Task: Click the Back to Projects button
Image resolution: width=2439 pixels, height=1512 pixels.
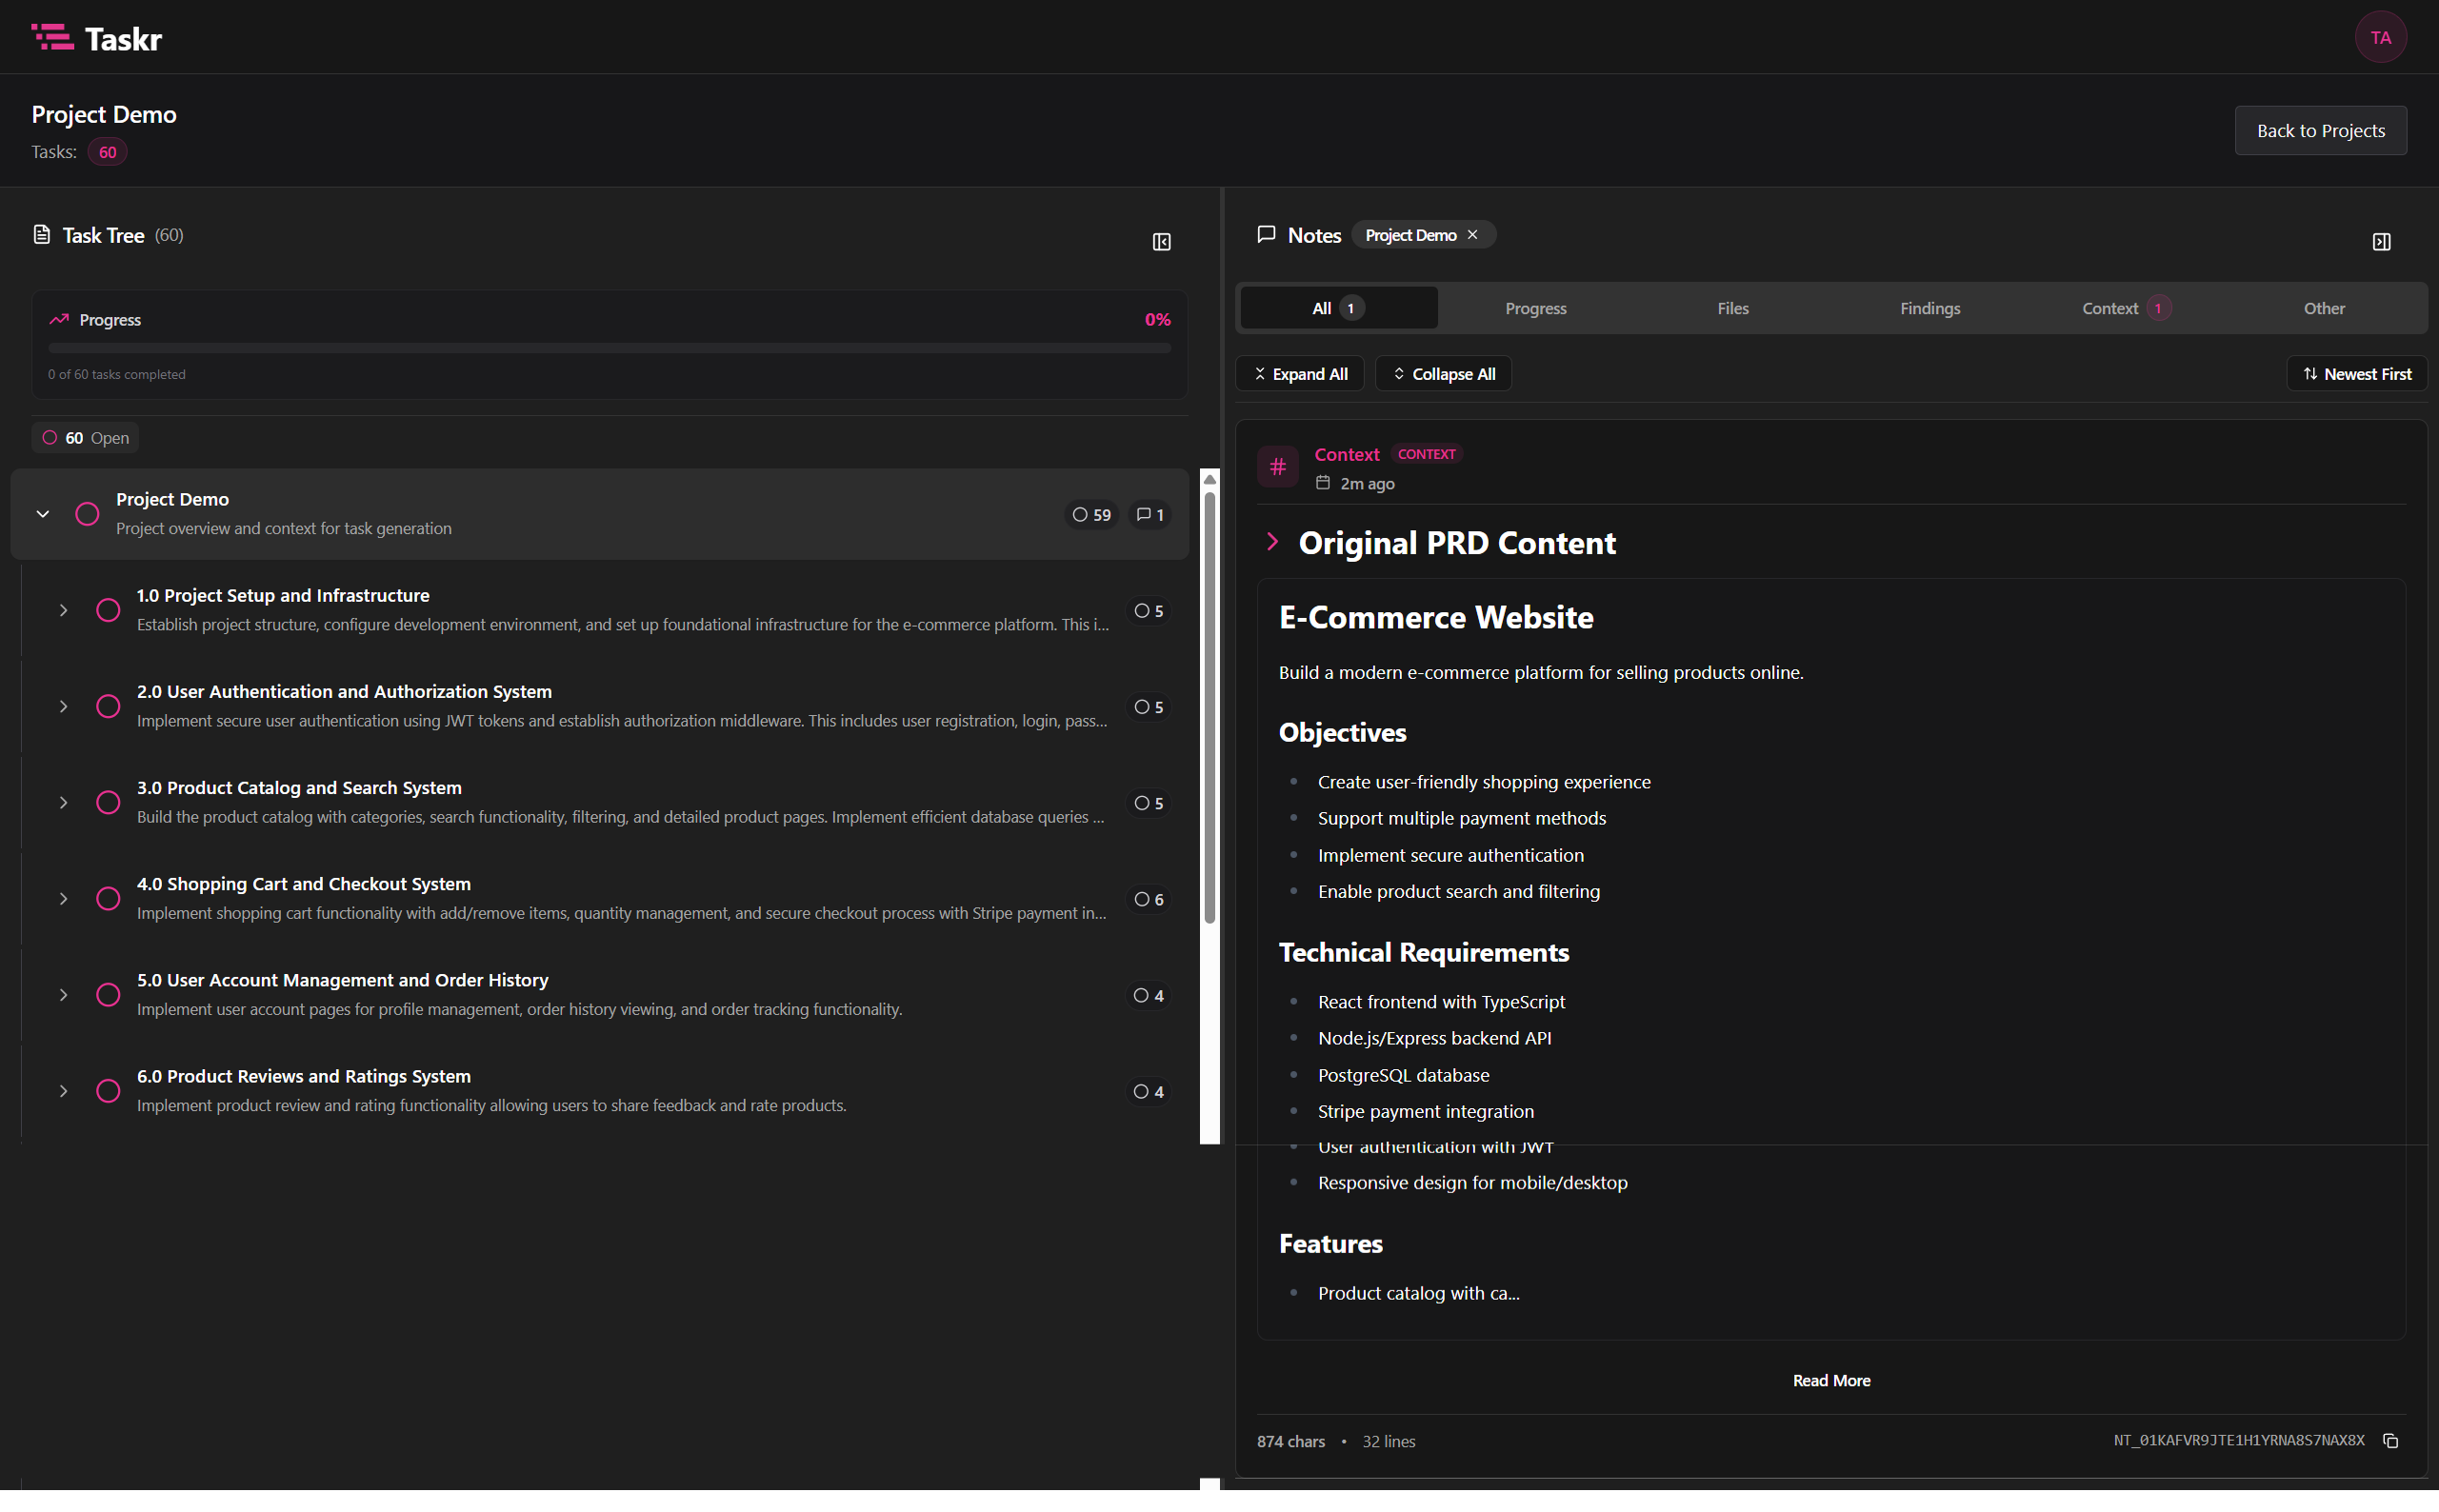Action: click(2320, 130)
